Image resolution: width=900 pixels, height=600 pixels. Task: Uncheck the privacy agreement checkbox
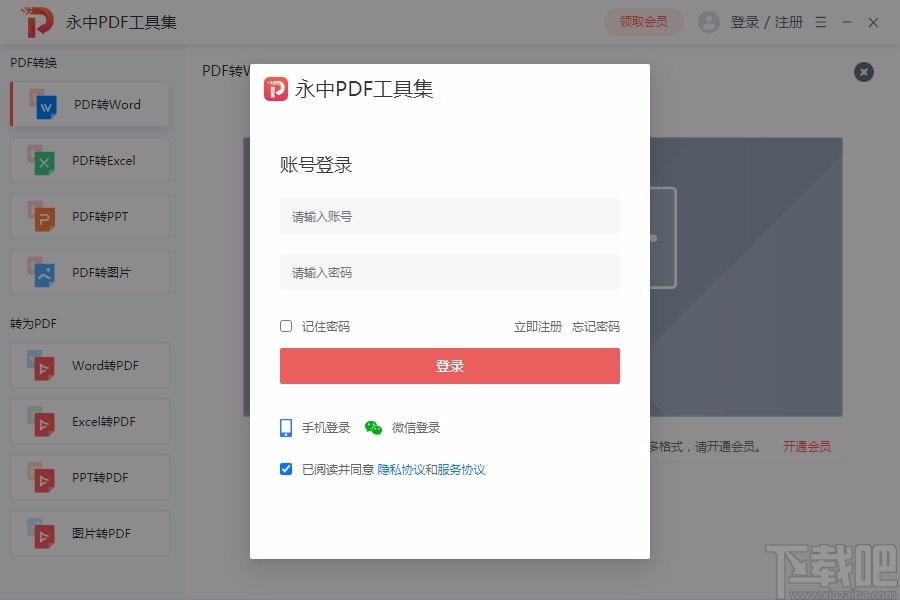pyautogui.click(x=285, y=468)
